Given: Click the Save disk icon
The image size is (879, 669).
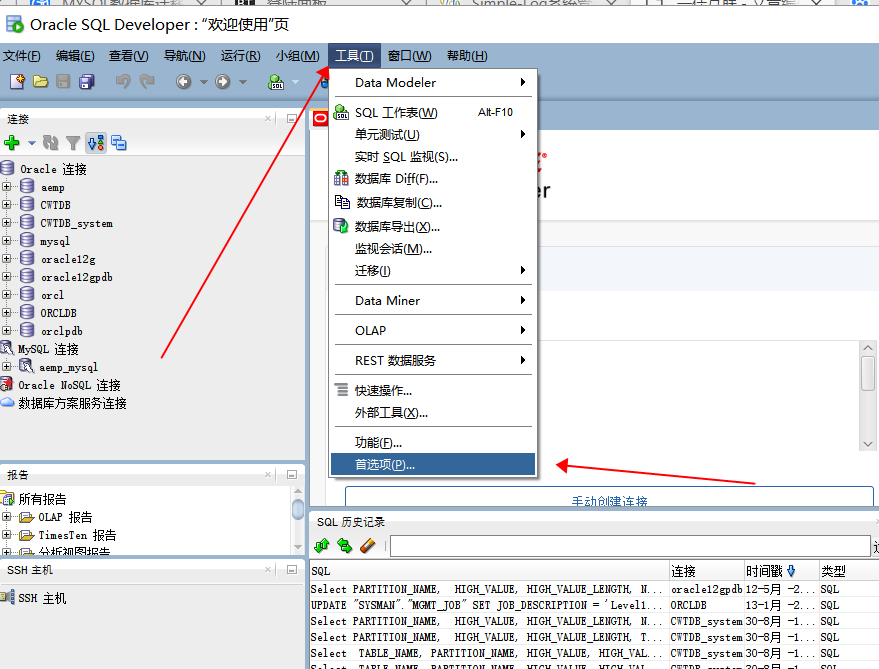Looking at the screenshot, I should pos(63,82).
